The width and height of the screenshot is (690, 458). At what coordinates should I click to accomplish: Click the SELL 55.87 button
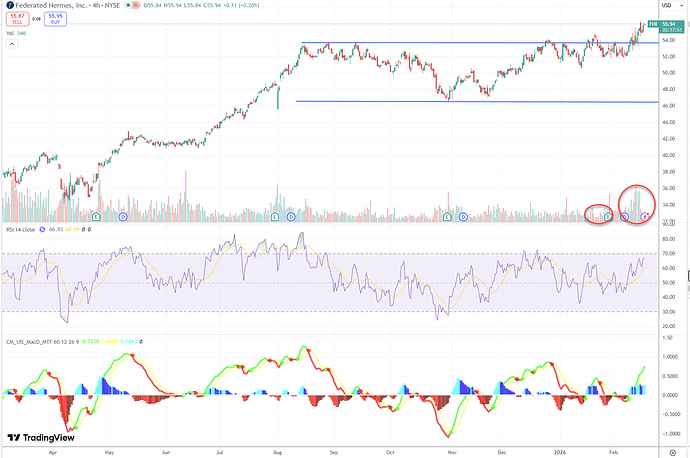tap(18, 19)
